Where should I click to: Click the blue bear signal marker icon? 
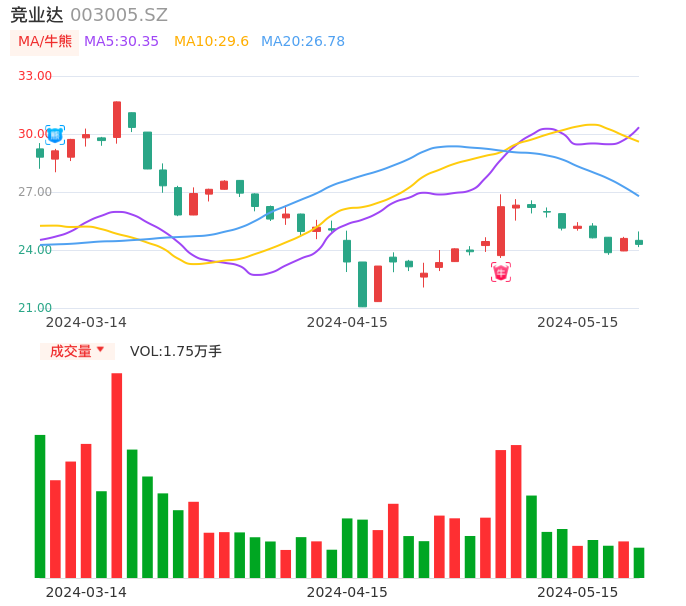(x=55, y=134)
